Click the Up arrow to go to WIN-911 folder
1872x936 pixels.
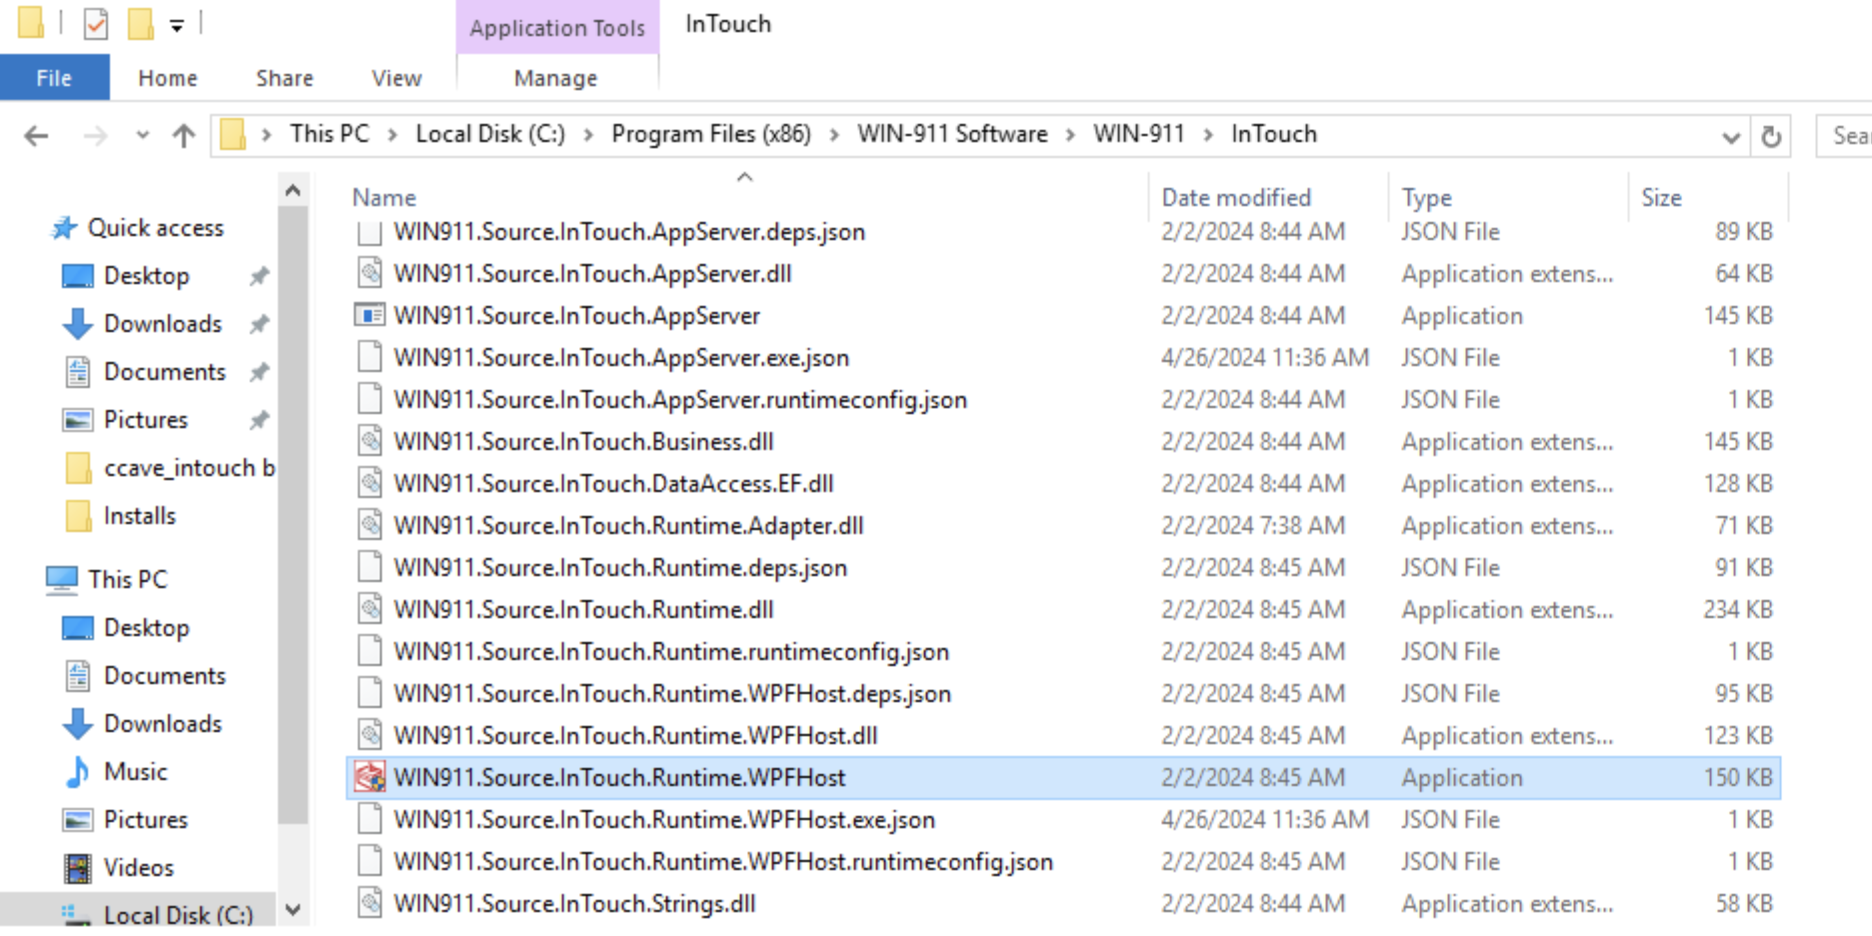(x=183, y=135)
